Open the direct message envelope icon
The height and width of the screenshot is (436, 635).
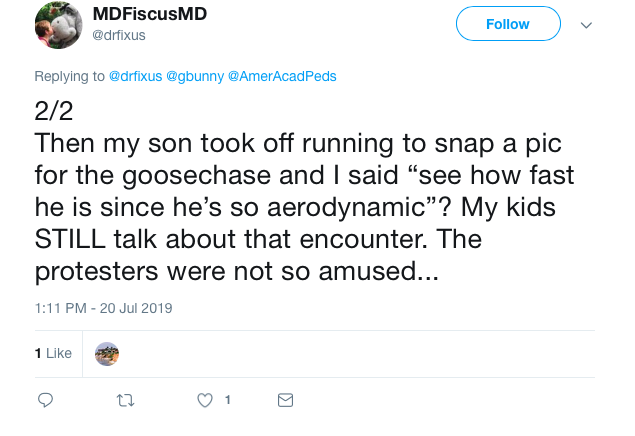coord(285,400)
